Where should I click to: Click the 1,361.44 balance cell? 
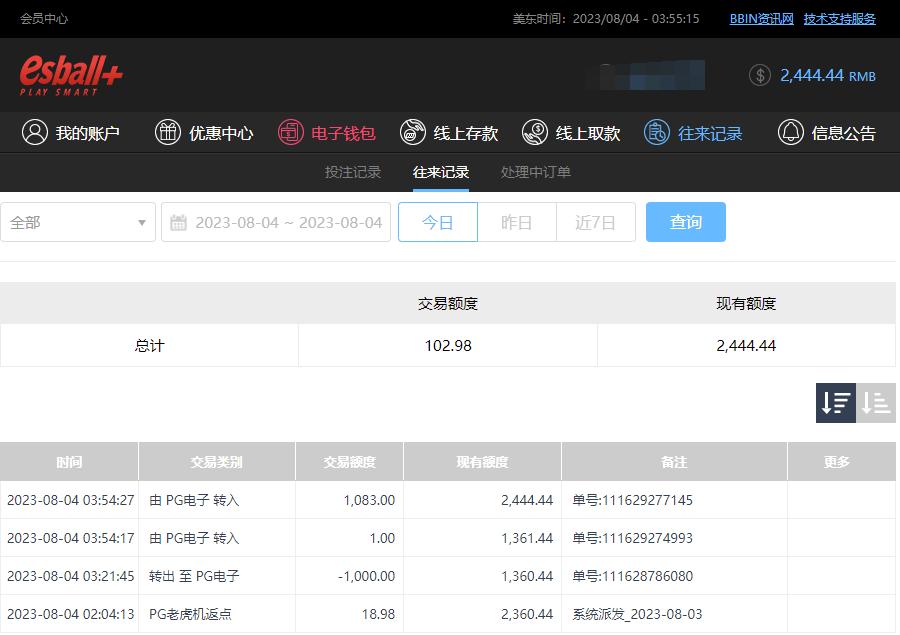527,538
